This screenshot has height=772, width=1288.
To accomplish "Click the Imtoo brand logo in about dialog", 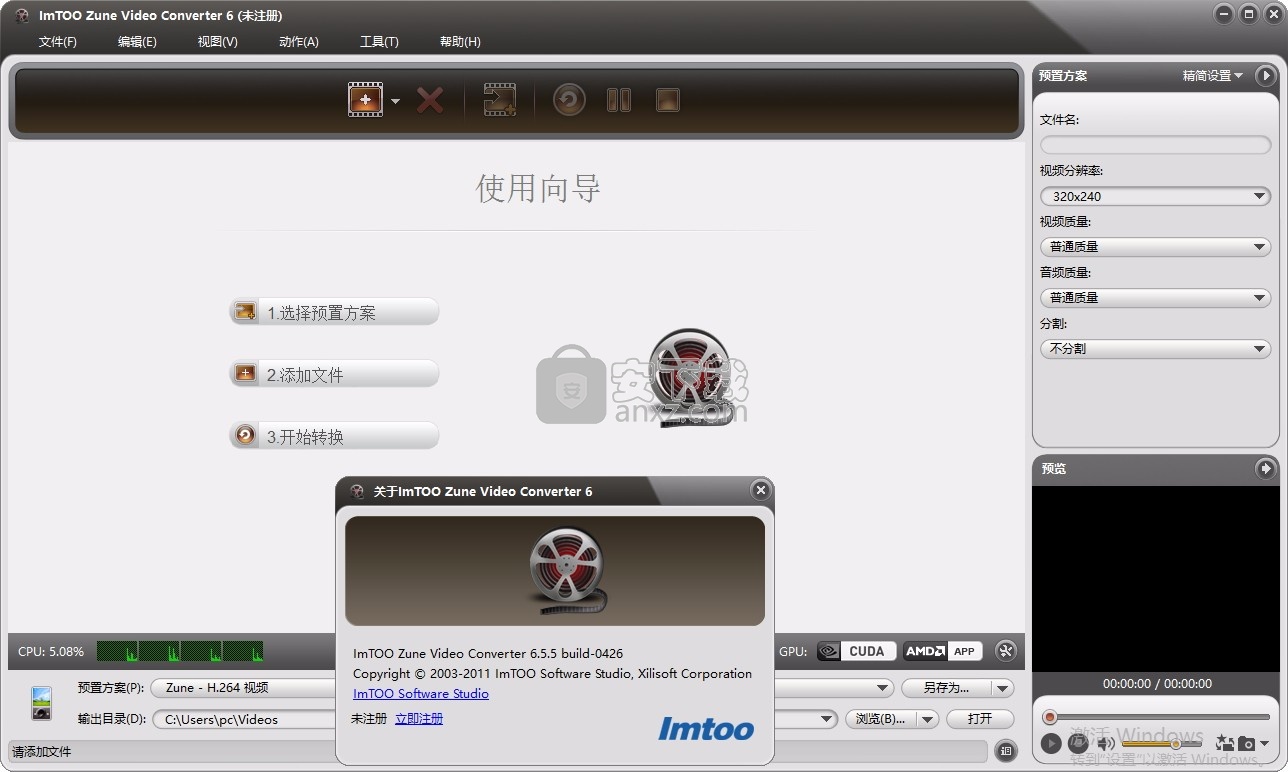I will click(706, 728).
